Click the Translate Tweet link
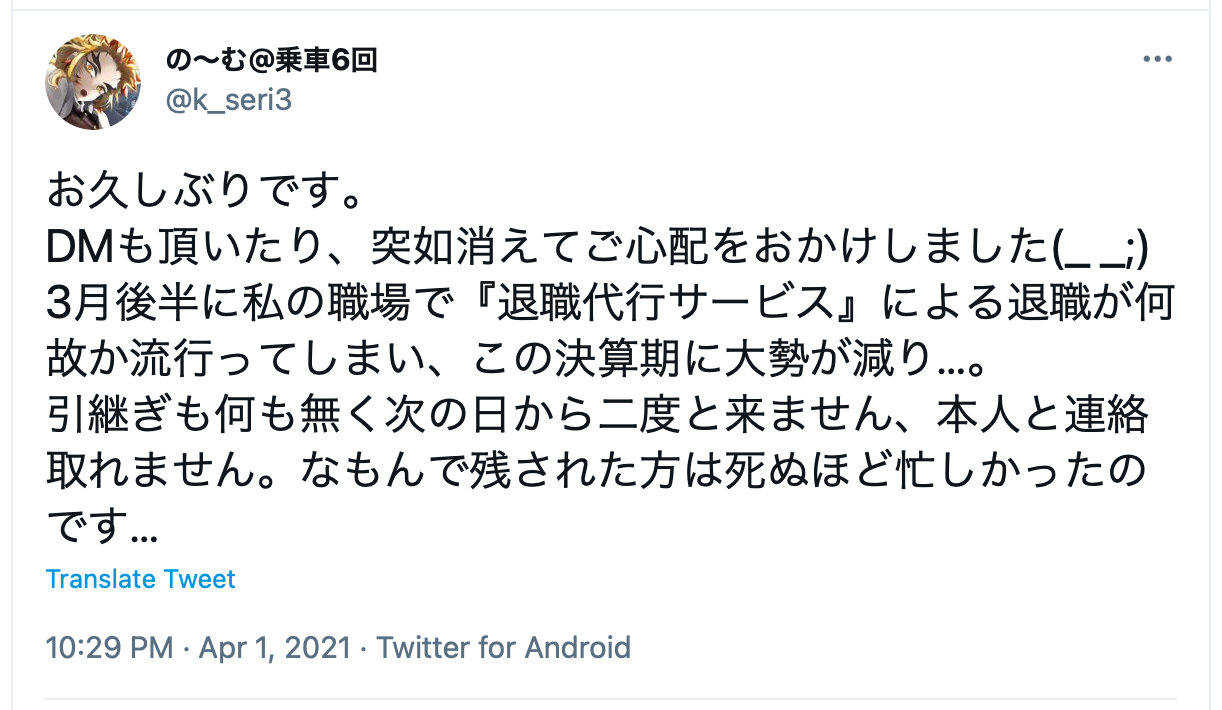This screenshot has height=710, width=1222. 141,579
